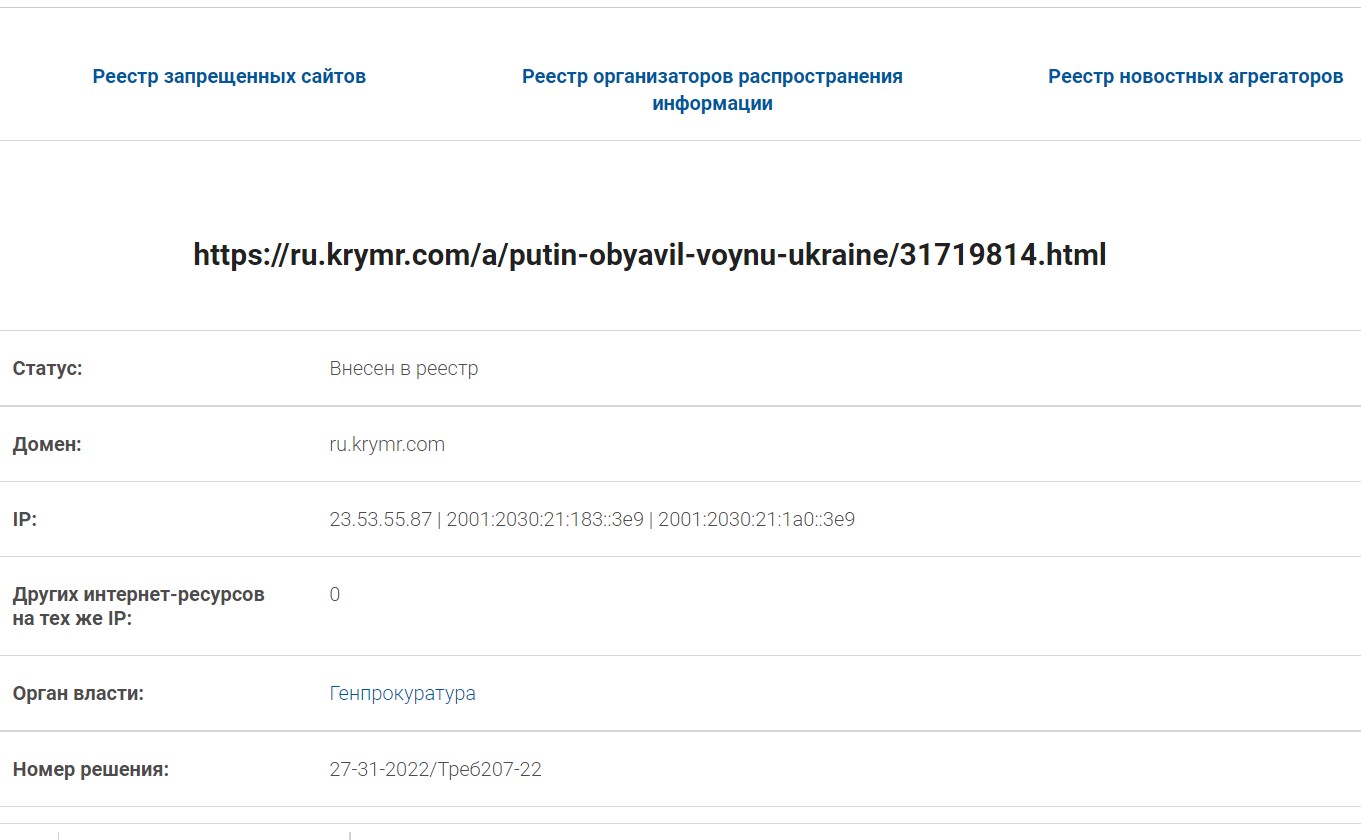The width and height of the screenshot is (1361, 840).
Task: Click 'putin-obyavil-voynu-ukraine' in the heading URL
Action: 700,255
